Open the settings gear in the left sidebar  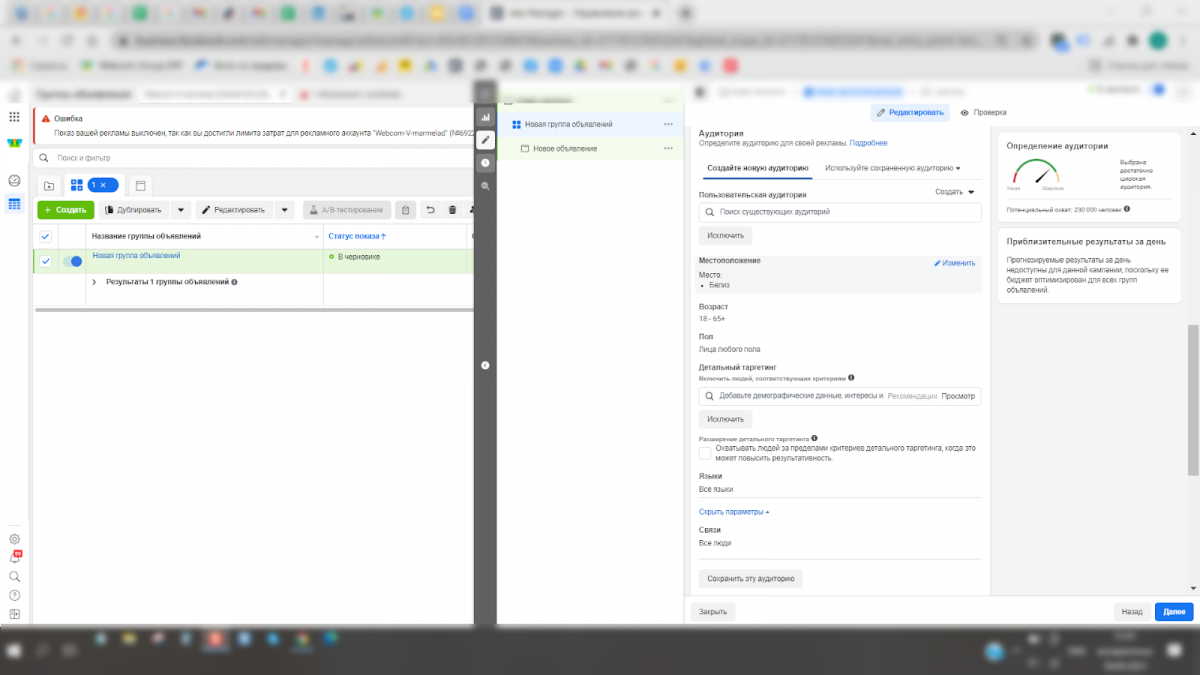click(x=15, y=539)
